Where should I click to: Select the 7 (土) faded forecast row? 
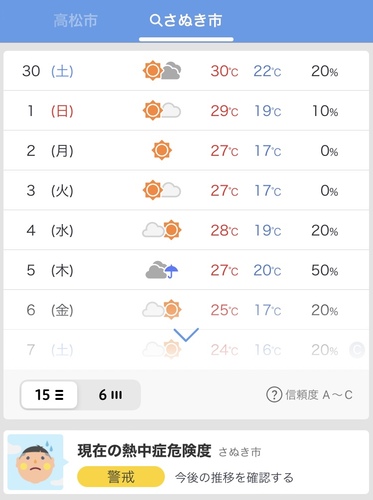pos(186,350)
